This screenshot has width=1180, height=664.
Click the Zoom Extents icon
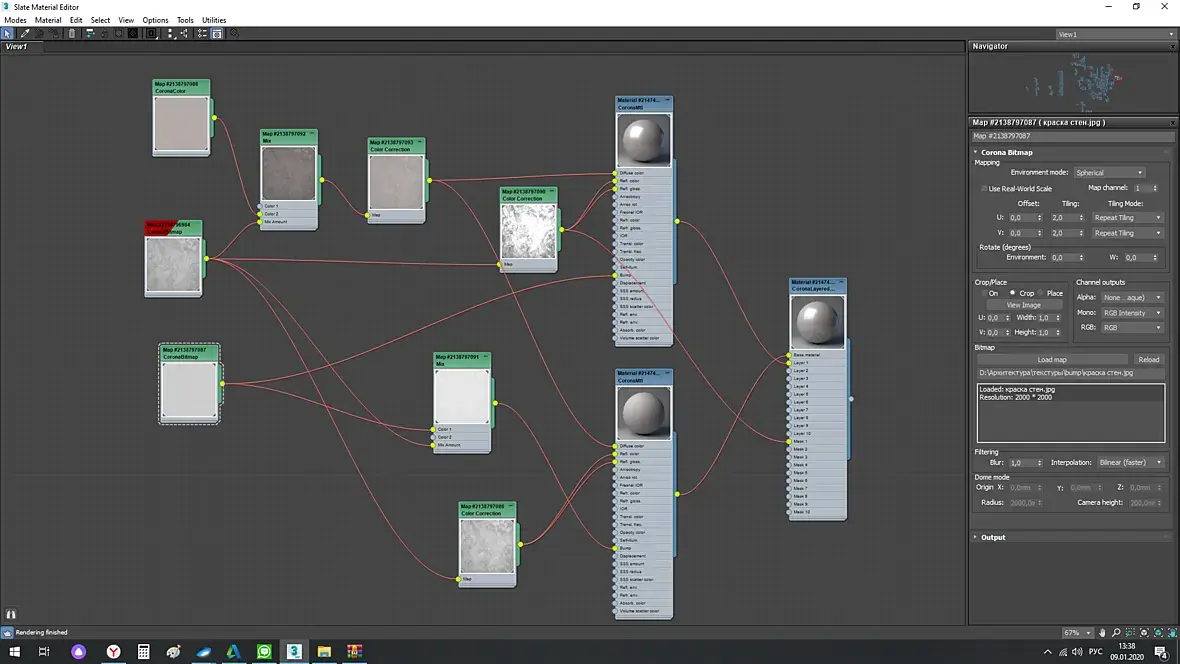1145,632
